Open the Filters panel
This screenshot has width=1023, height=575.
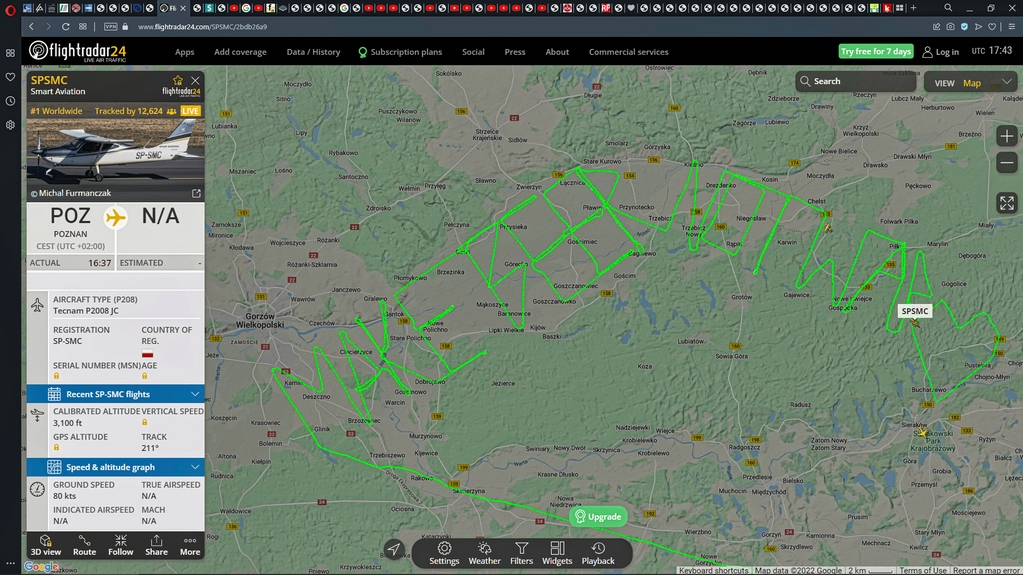point(521,553)
